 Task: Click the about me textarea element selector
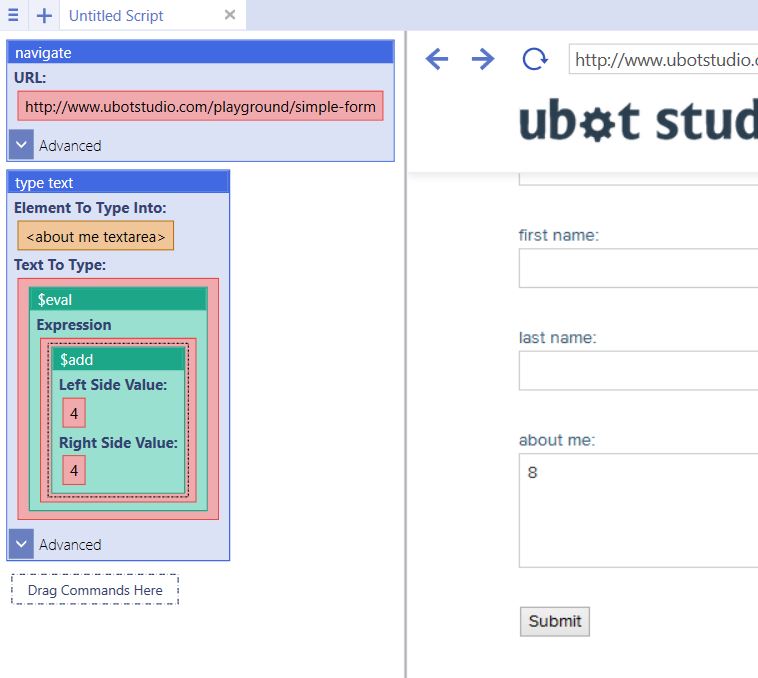(96, 236)
